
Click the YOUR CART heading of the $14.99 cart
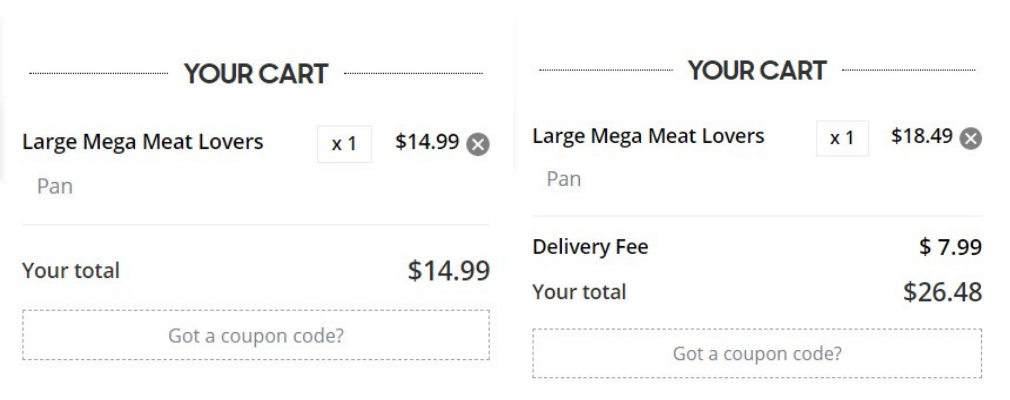coord(255,75)
